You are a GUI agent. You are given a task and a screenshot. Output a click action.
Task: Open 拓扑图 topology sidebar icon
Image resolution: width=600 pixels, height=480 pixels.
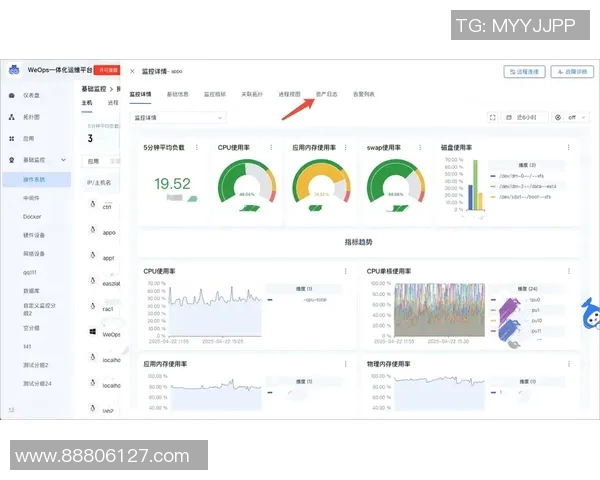coord(11,117)
